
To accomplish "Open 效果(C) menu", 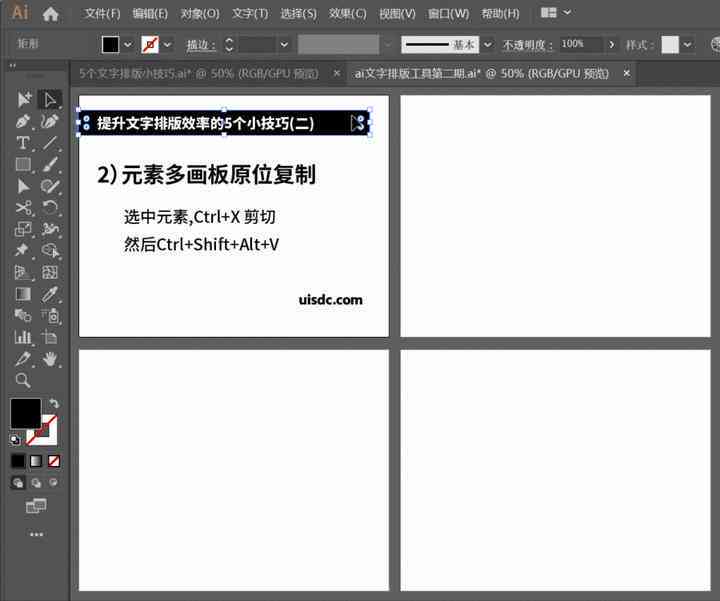I will coord(348,14).
